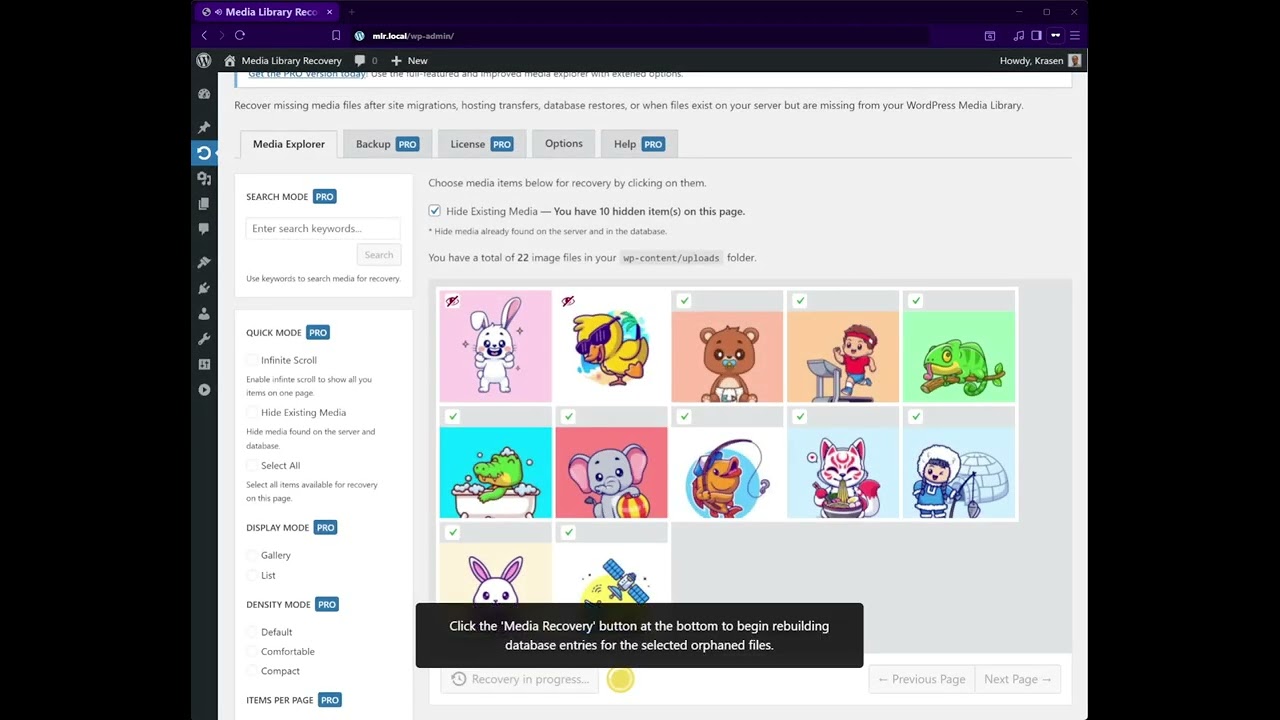Open the browser hamburger menu
Image resolution: width=1280 pixels, height=720 pixels.
(1075, 35)
